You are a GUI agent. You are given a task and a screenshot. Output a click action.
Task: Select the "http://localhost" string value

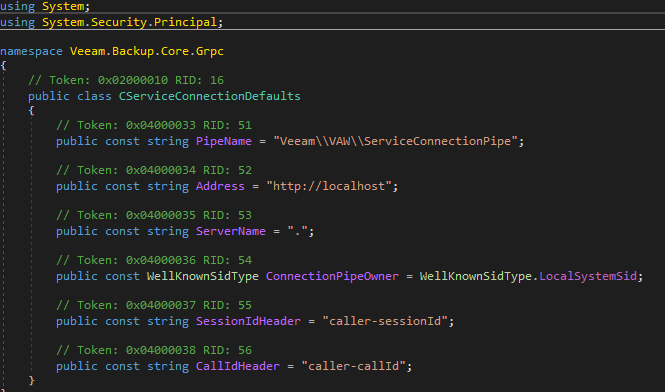pyautogui.click(x=329, y=186)
